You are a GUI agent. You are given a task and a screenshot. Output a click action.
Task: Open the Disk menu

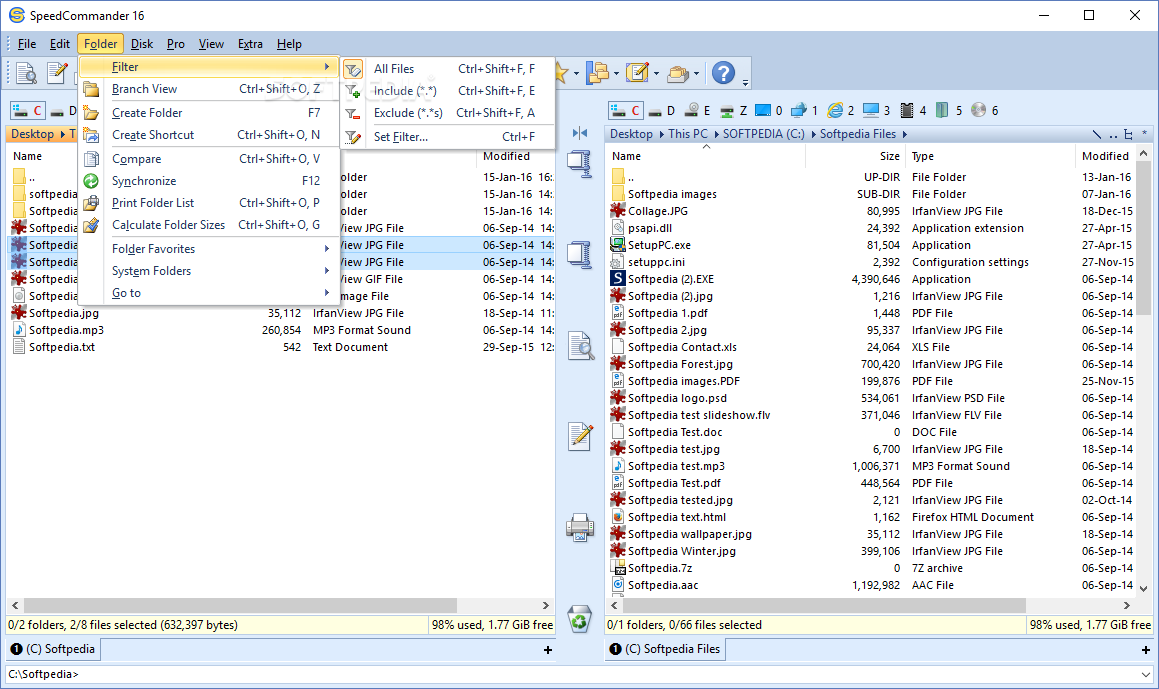(142, 44)
